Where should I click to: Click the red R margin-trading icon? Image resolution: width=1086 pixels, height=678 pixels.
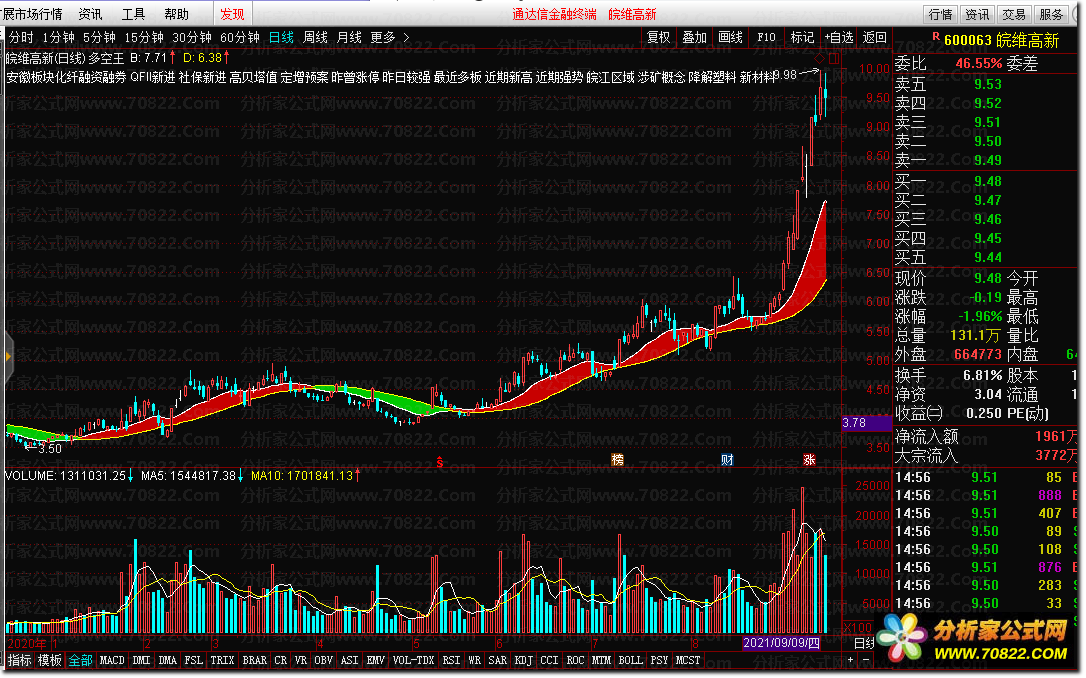[x=936, y=36]
